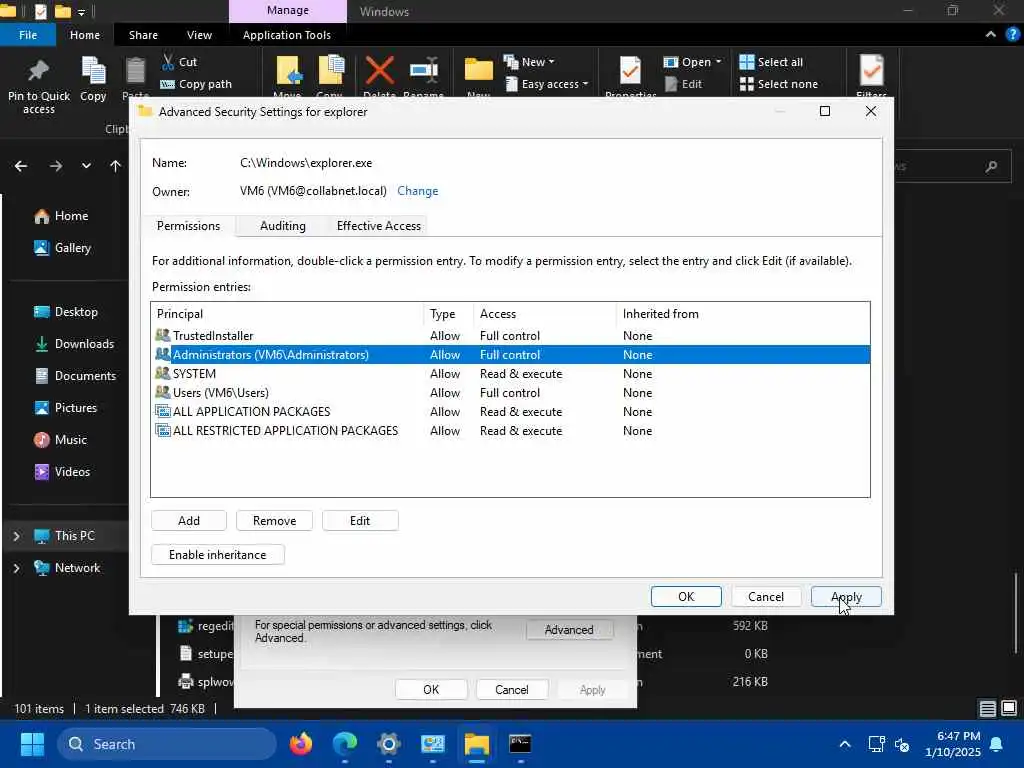
Task: Click the Windows Start button
Action: 32,744
